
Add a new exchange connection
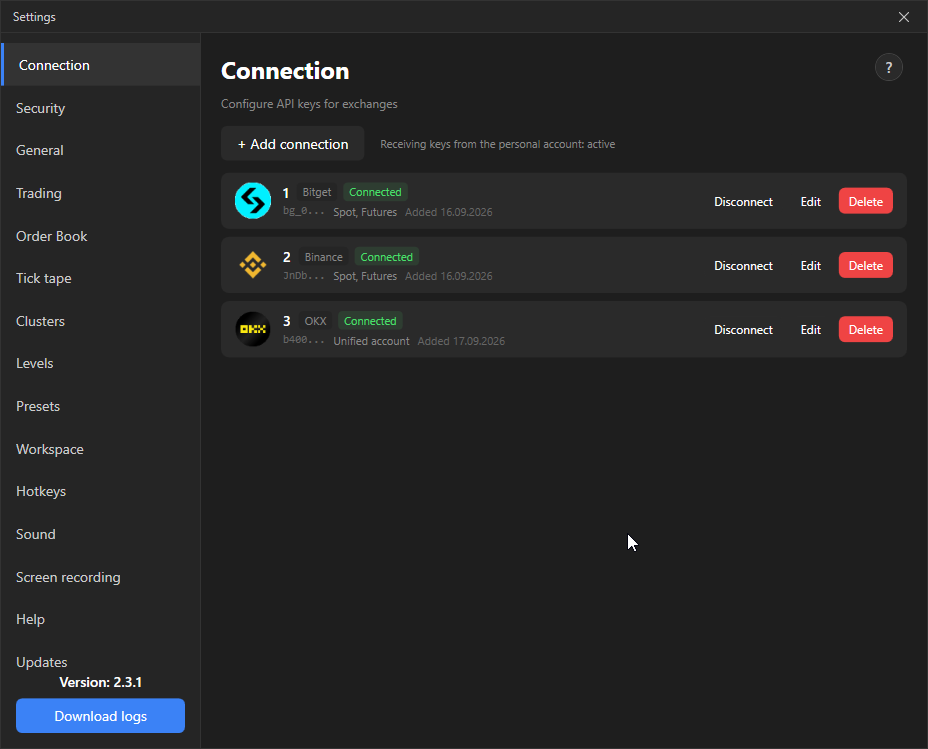click(292, 144)
